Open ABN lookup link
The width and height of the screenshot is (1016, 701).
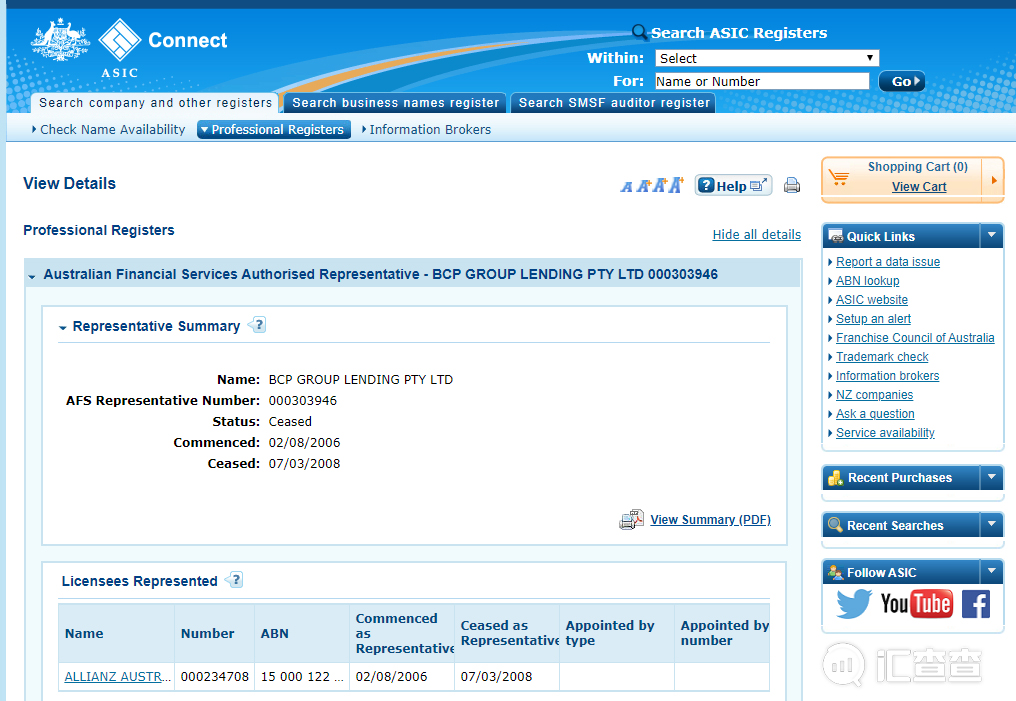coord(868,281)
